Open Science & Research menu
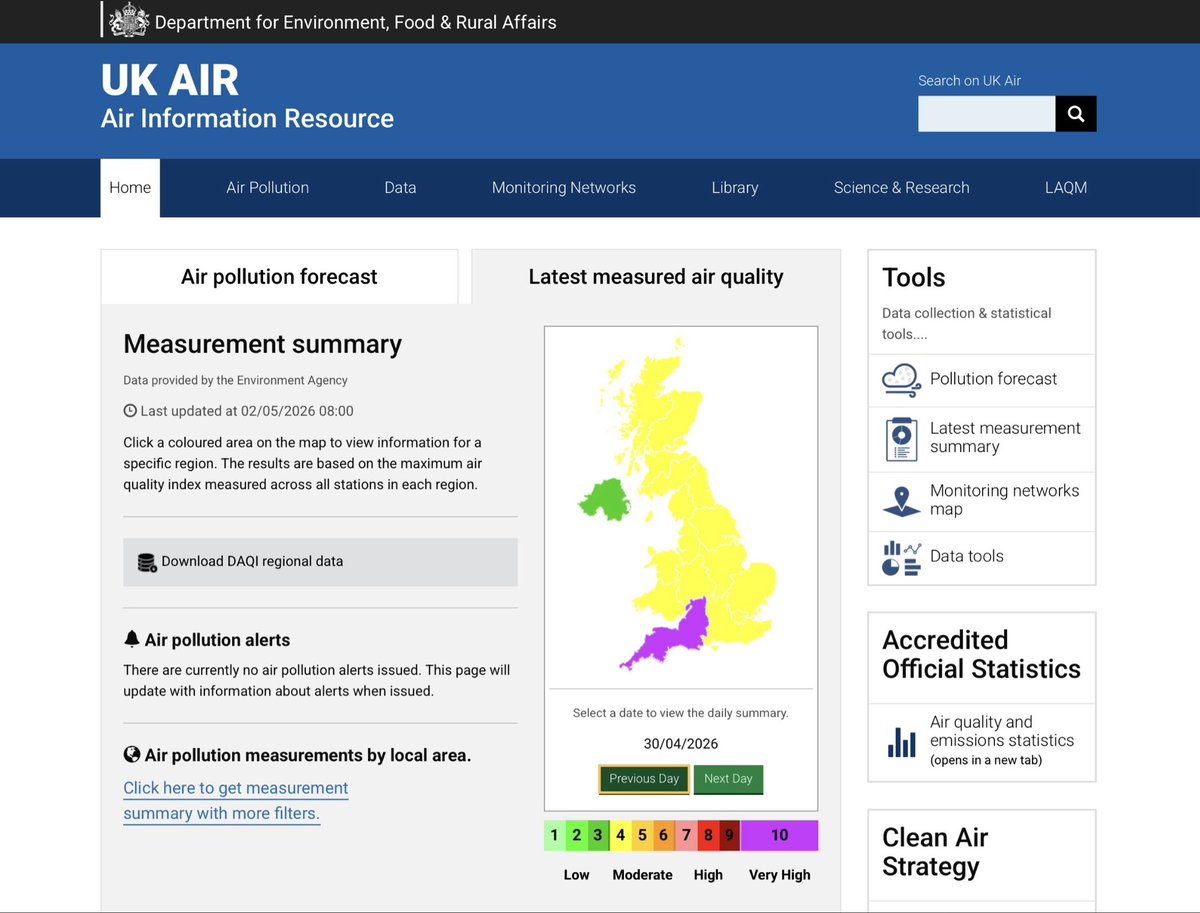The width and height of the screenshot is (1200, 913). click(x=901, y=187)
